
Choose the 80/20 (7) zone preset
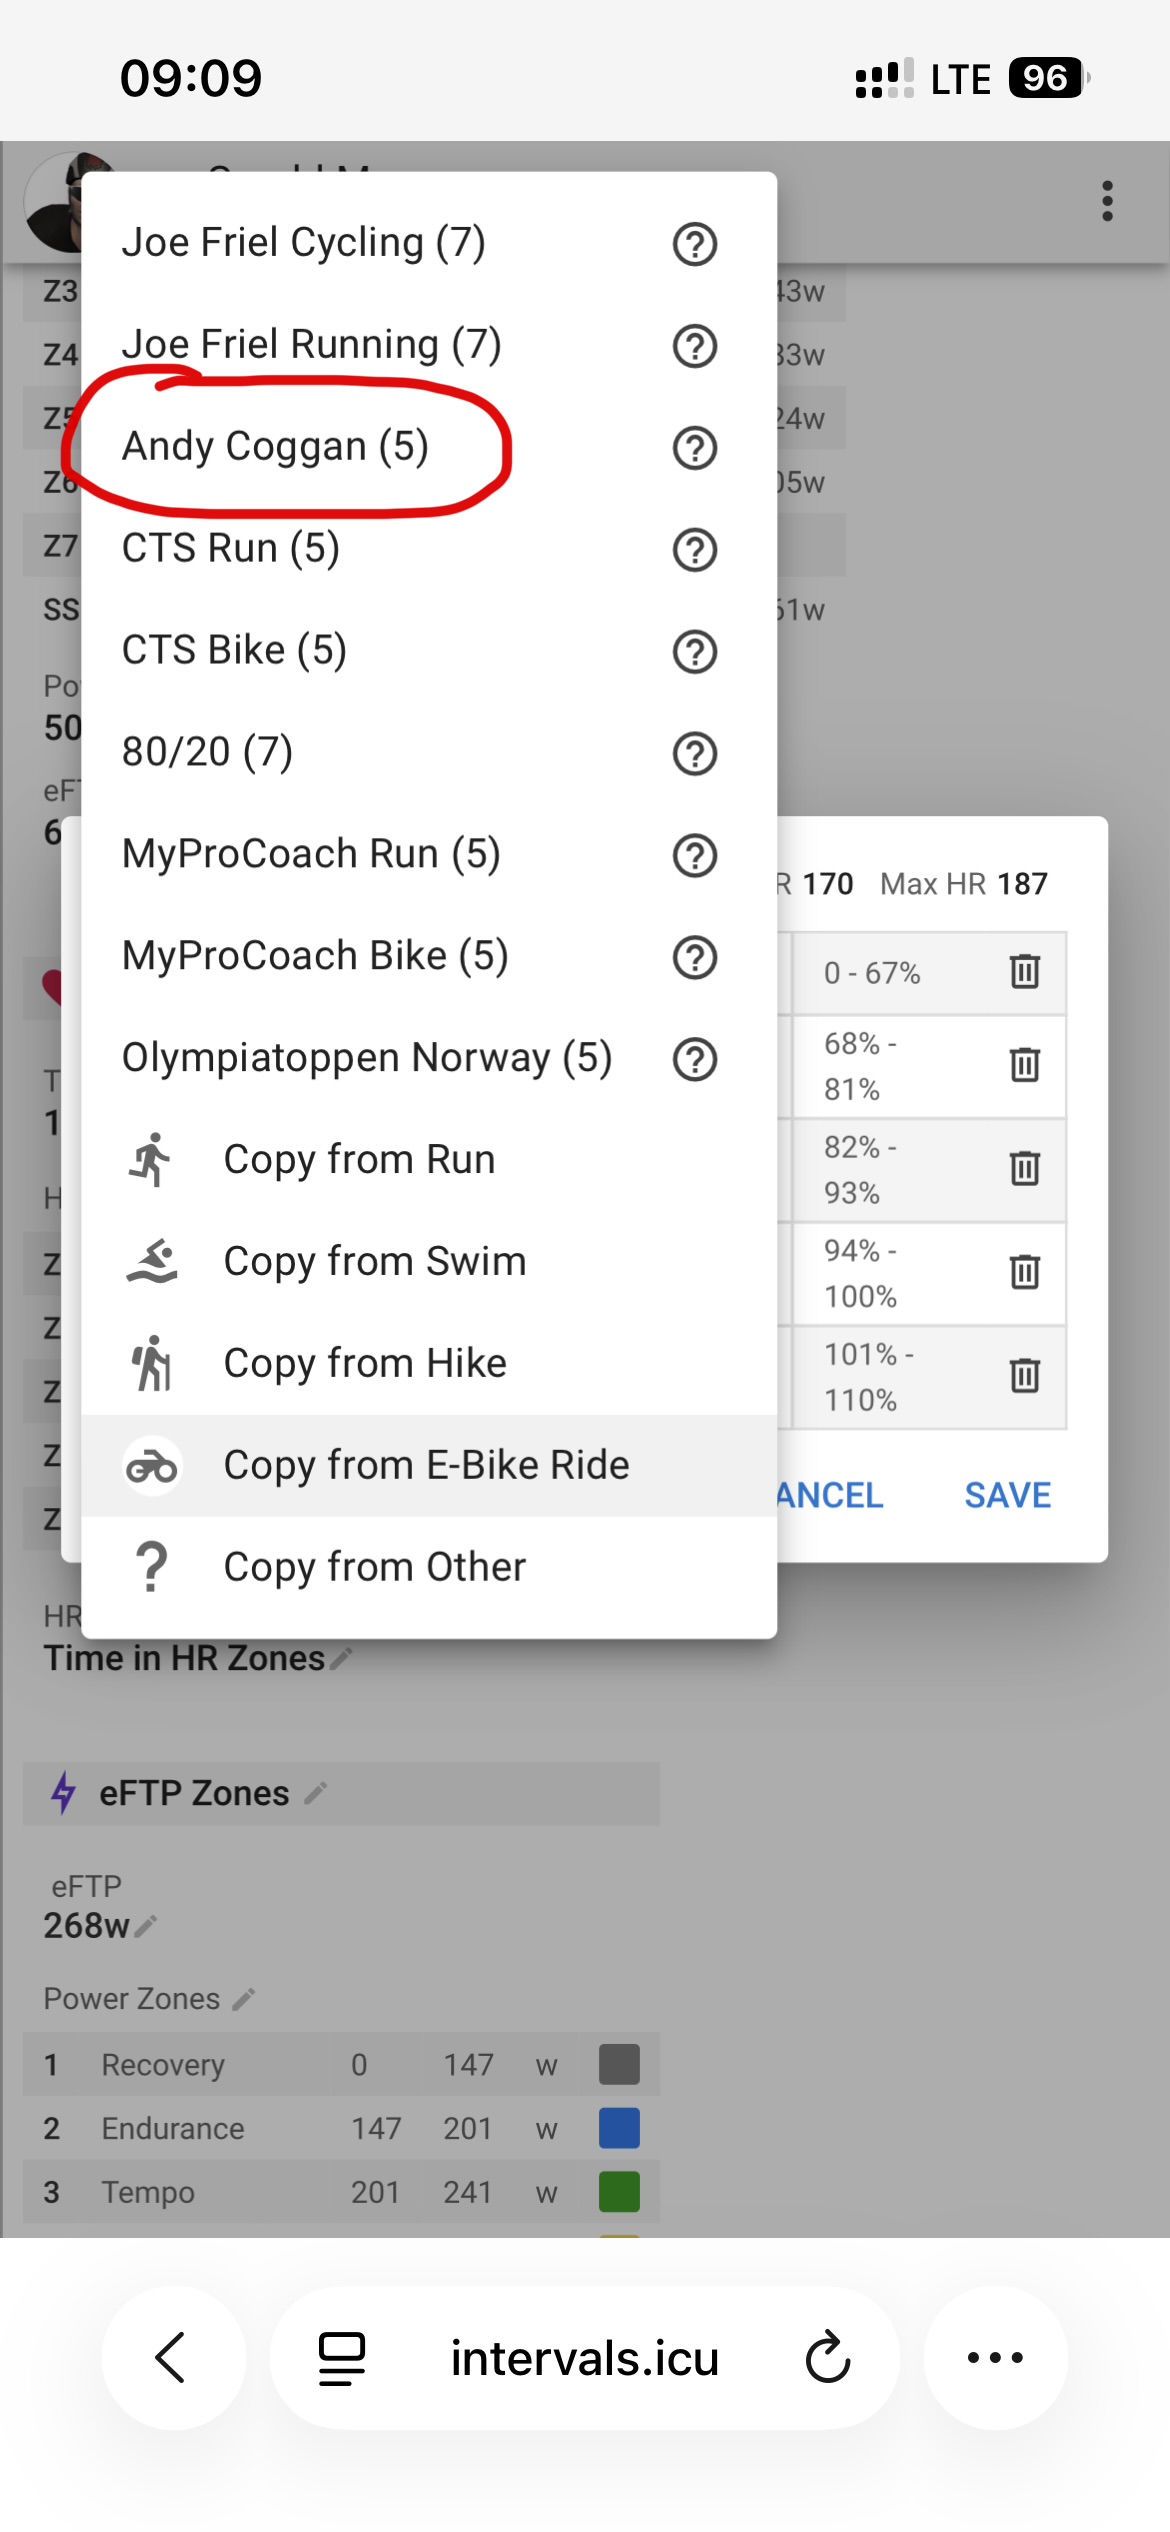point(207,752)
